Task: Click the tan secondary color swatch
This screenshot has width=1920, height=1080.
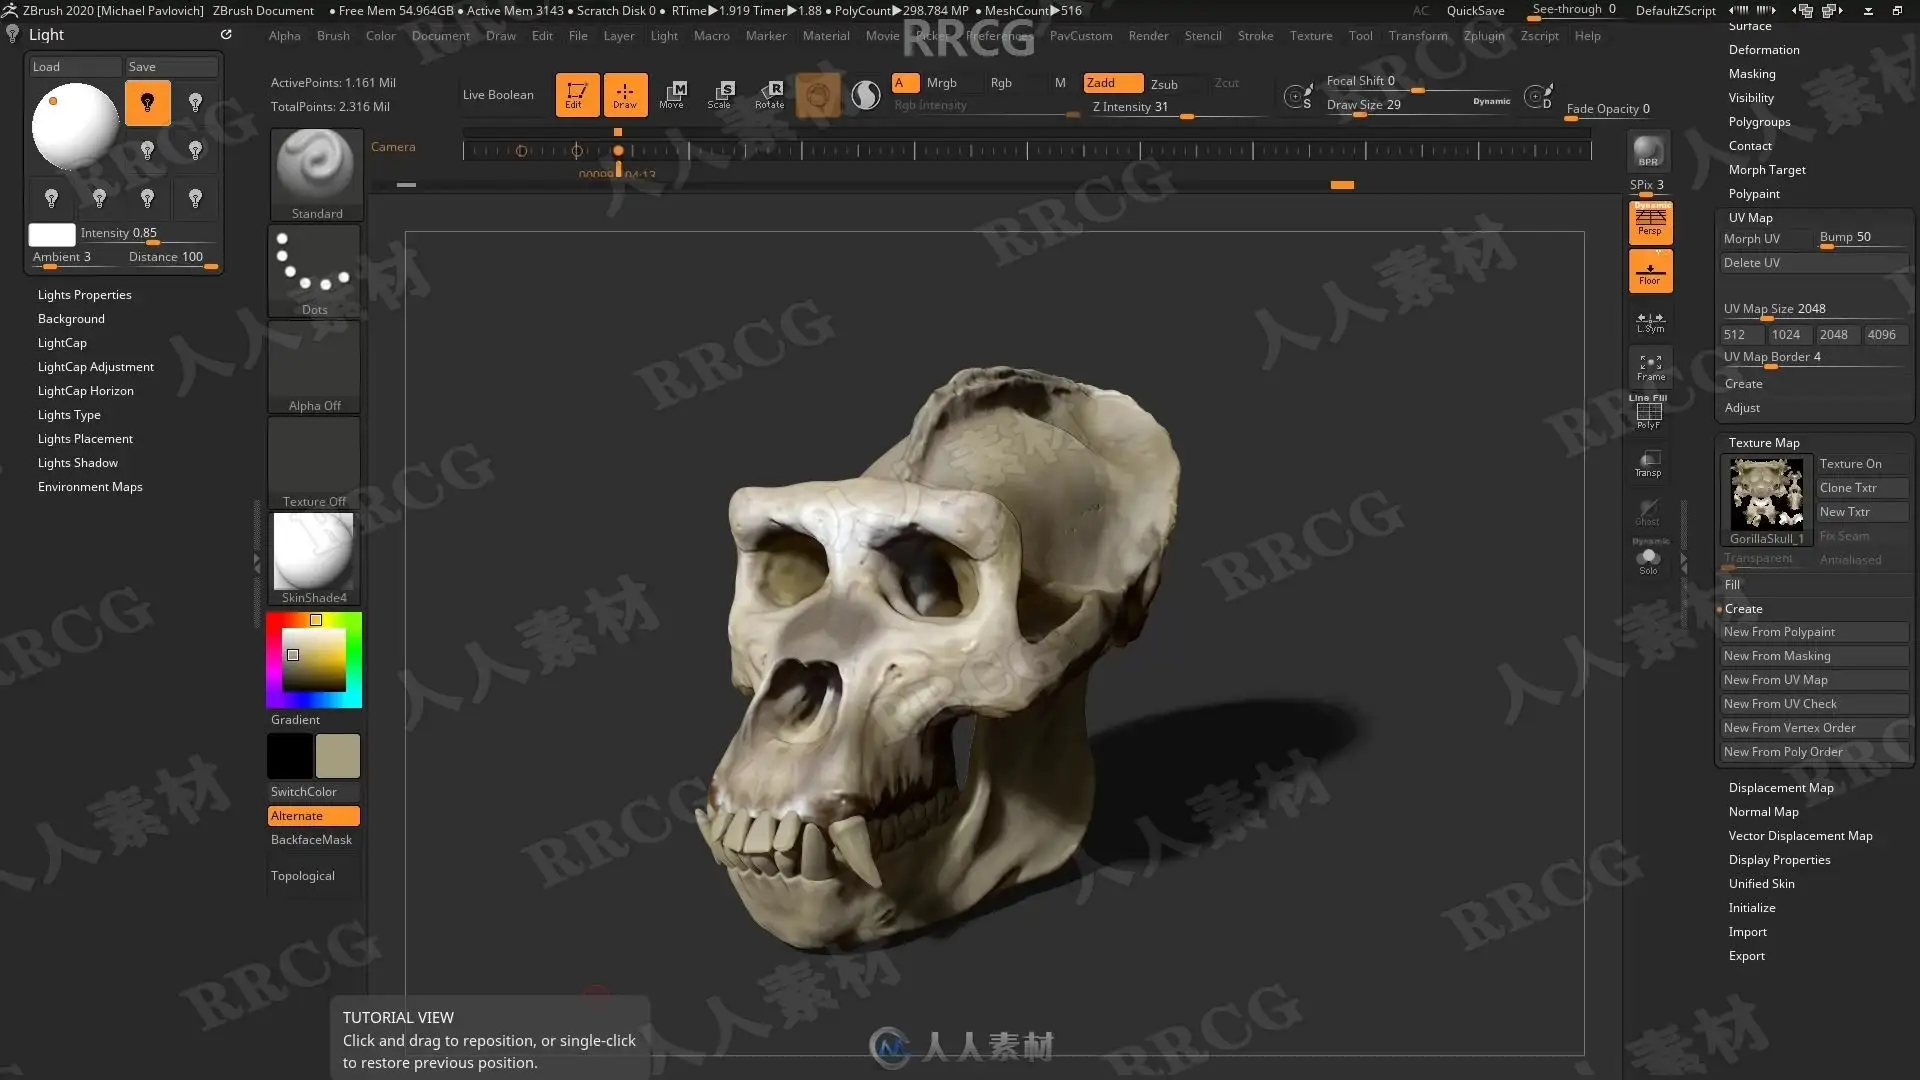Action: coord(338,756)
